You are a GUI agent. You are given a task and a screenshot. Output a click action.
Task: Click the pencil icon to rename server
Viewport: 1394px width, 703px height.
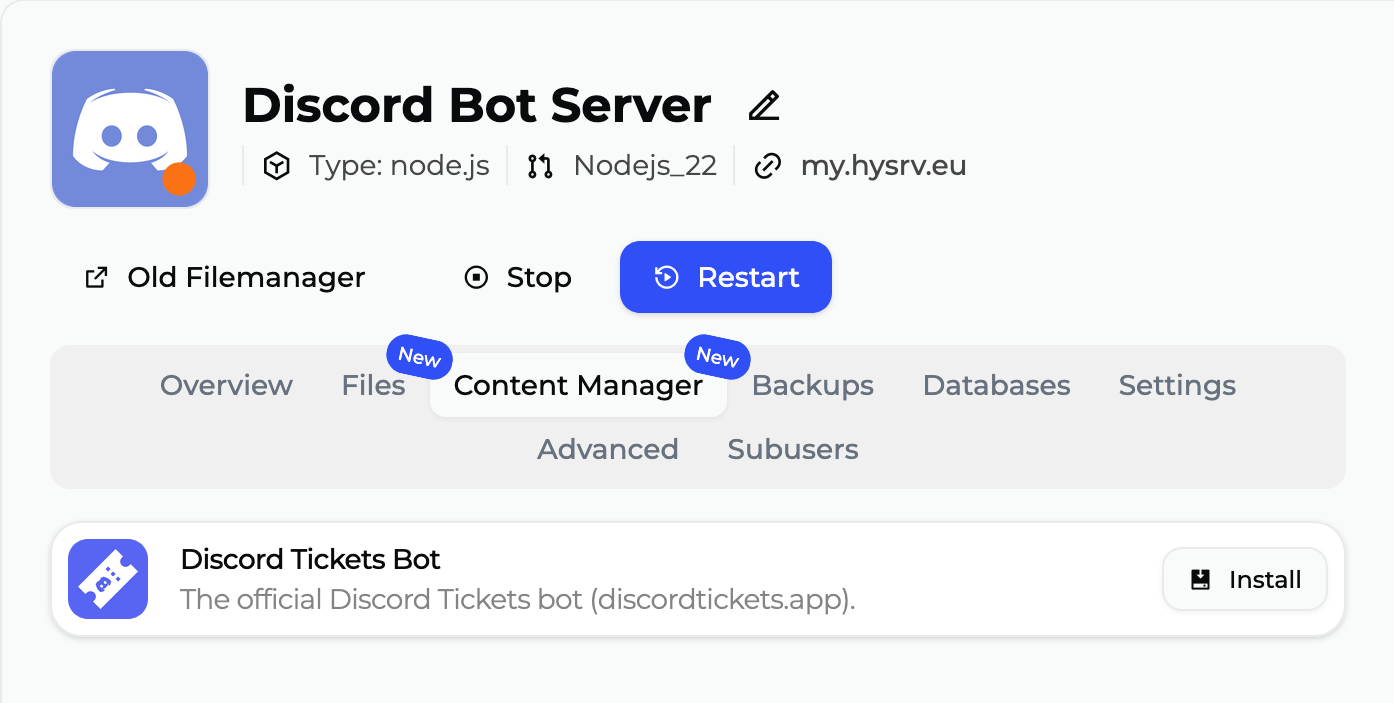764,105
